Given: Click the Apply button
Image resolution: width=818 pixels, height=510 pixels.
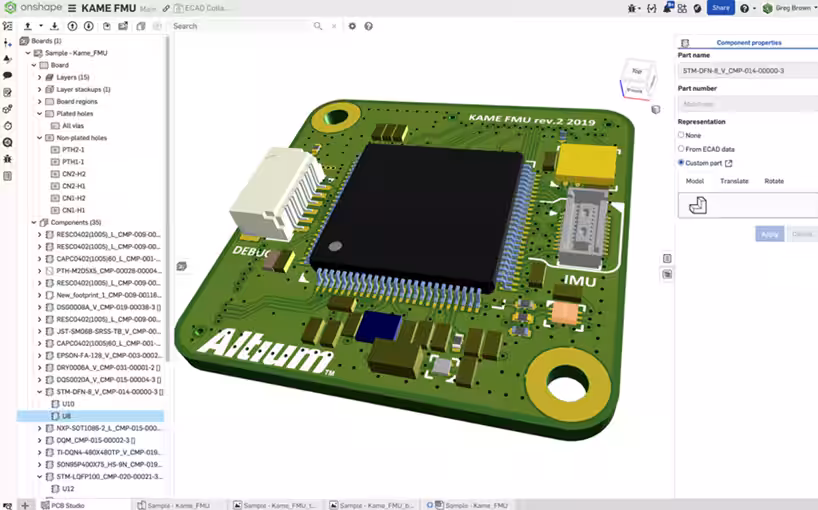Looking at the screenshot, I should pos(769,234).
